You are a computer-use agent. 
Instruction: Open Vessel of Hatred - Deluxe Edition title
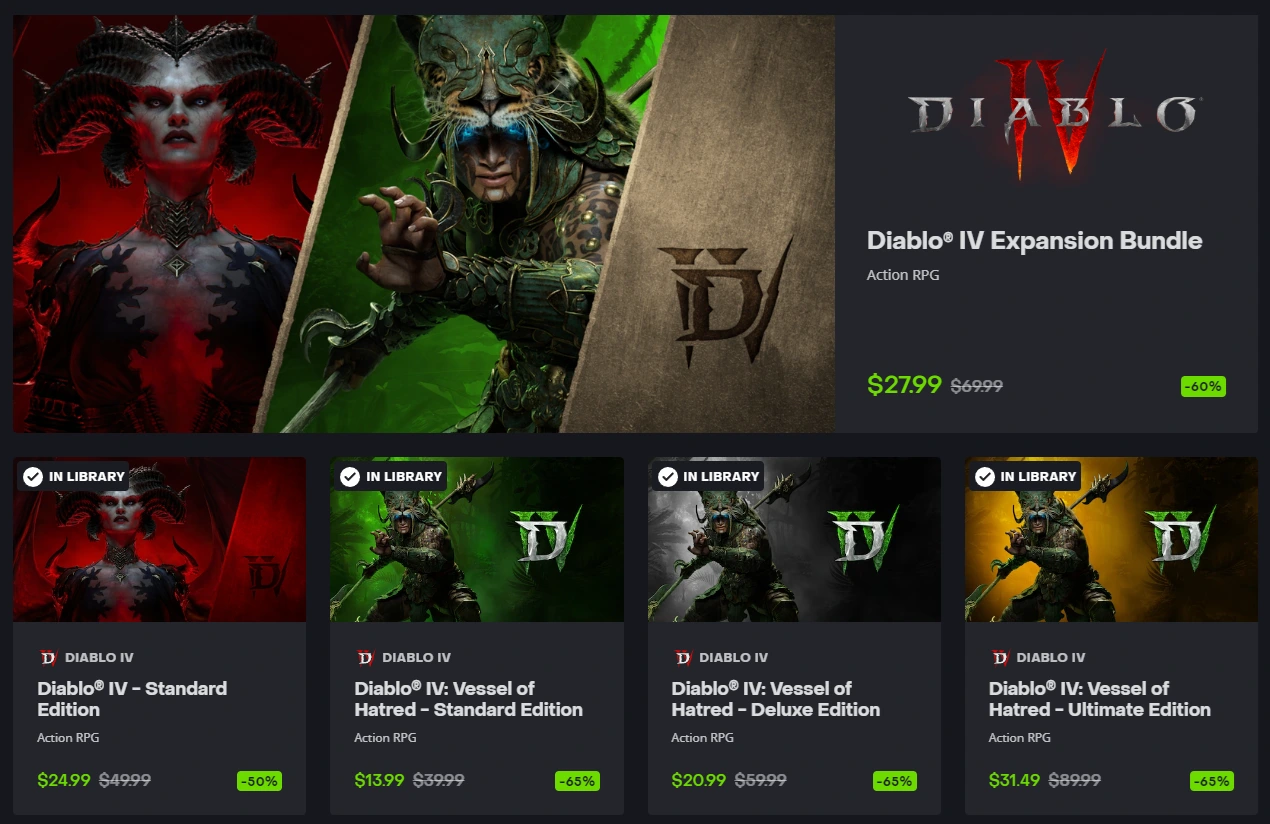tap(775, 699)
